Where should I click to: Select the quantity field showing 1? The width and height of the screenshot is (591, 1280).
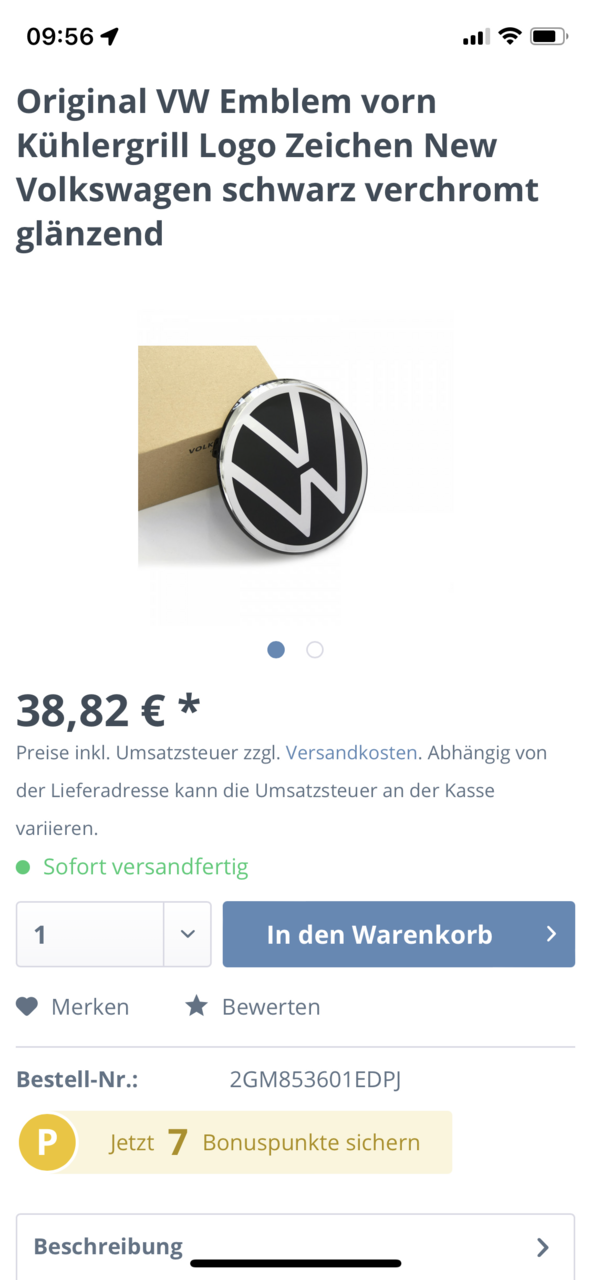90,934
